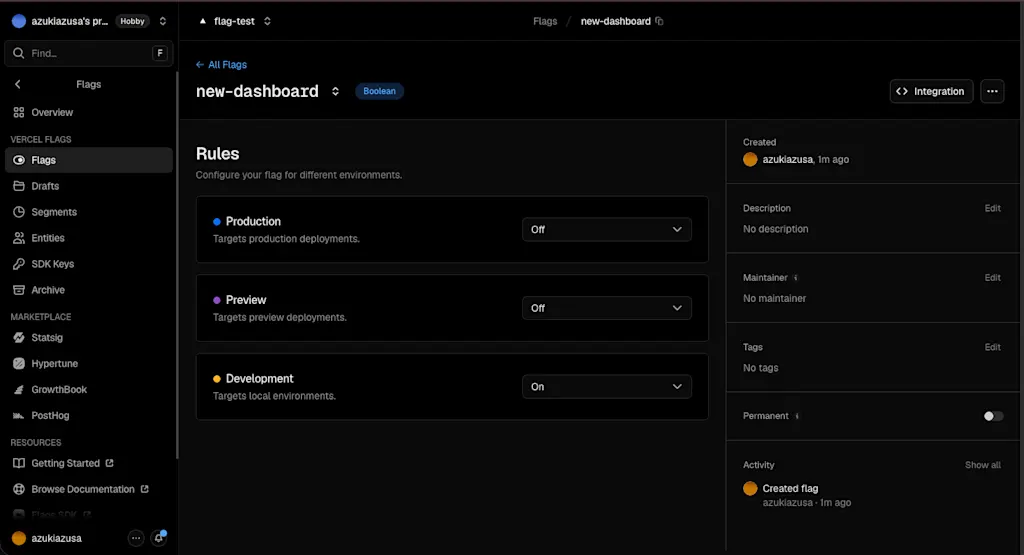Click the Hypertune logo icon
The image size is (1024, 555).
(19, 364)
